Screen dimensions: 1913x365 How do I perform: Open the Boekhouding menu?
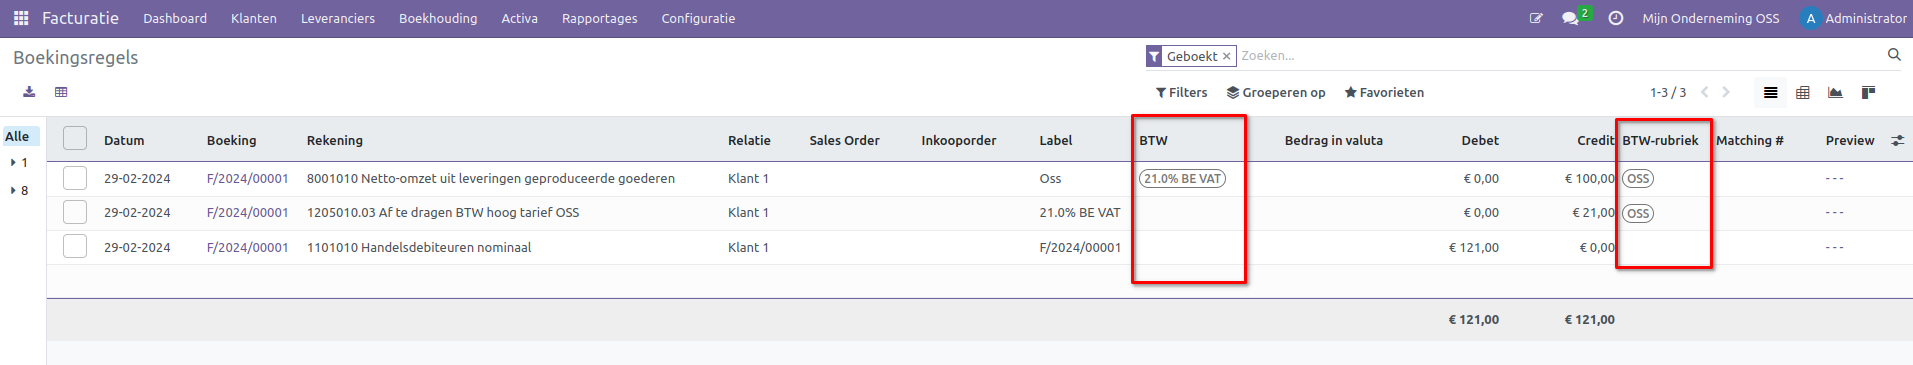click(x=438, y=18)
